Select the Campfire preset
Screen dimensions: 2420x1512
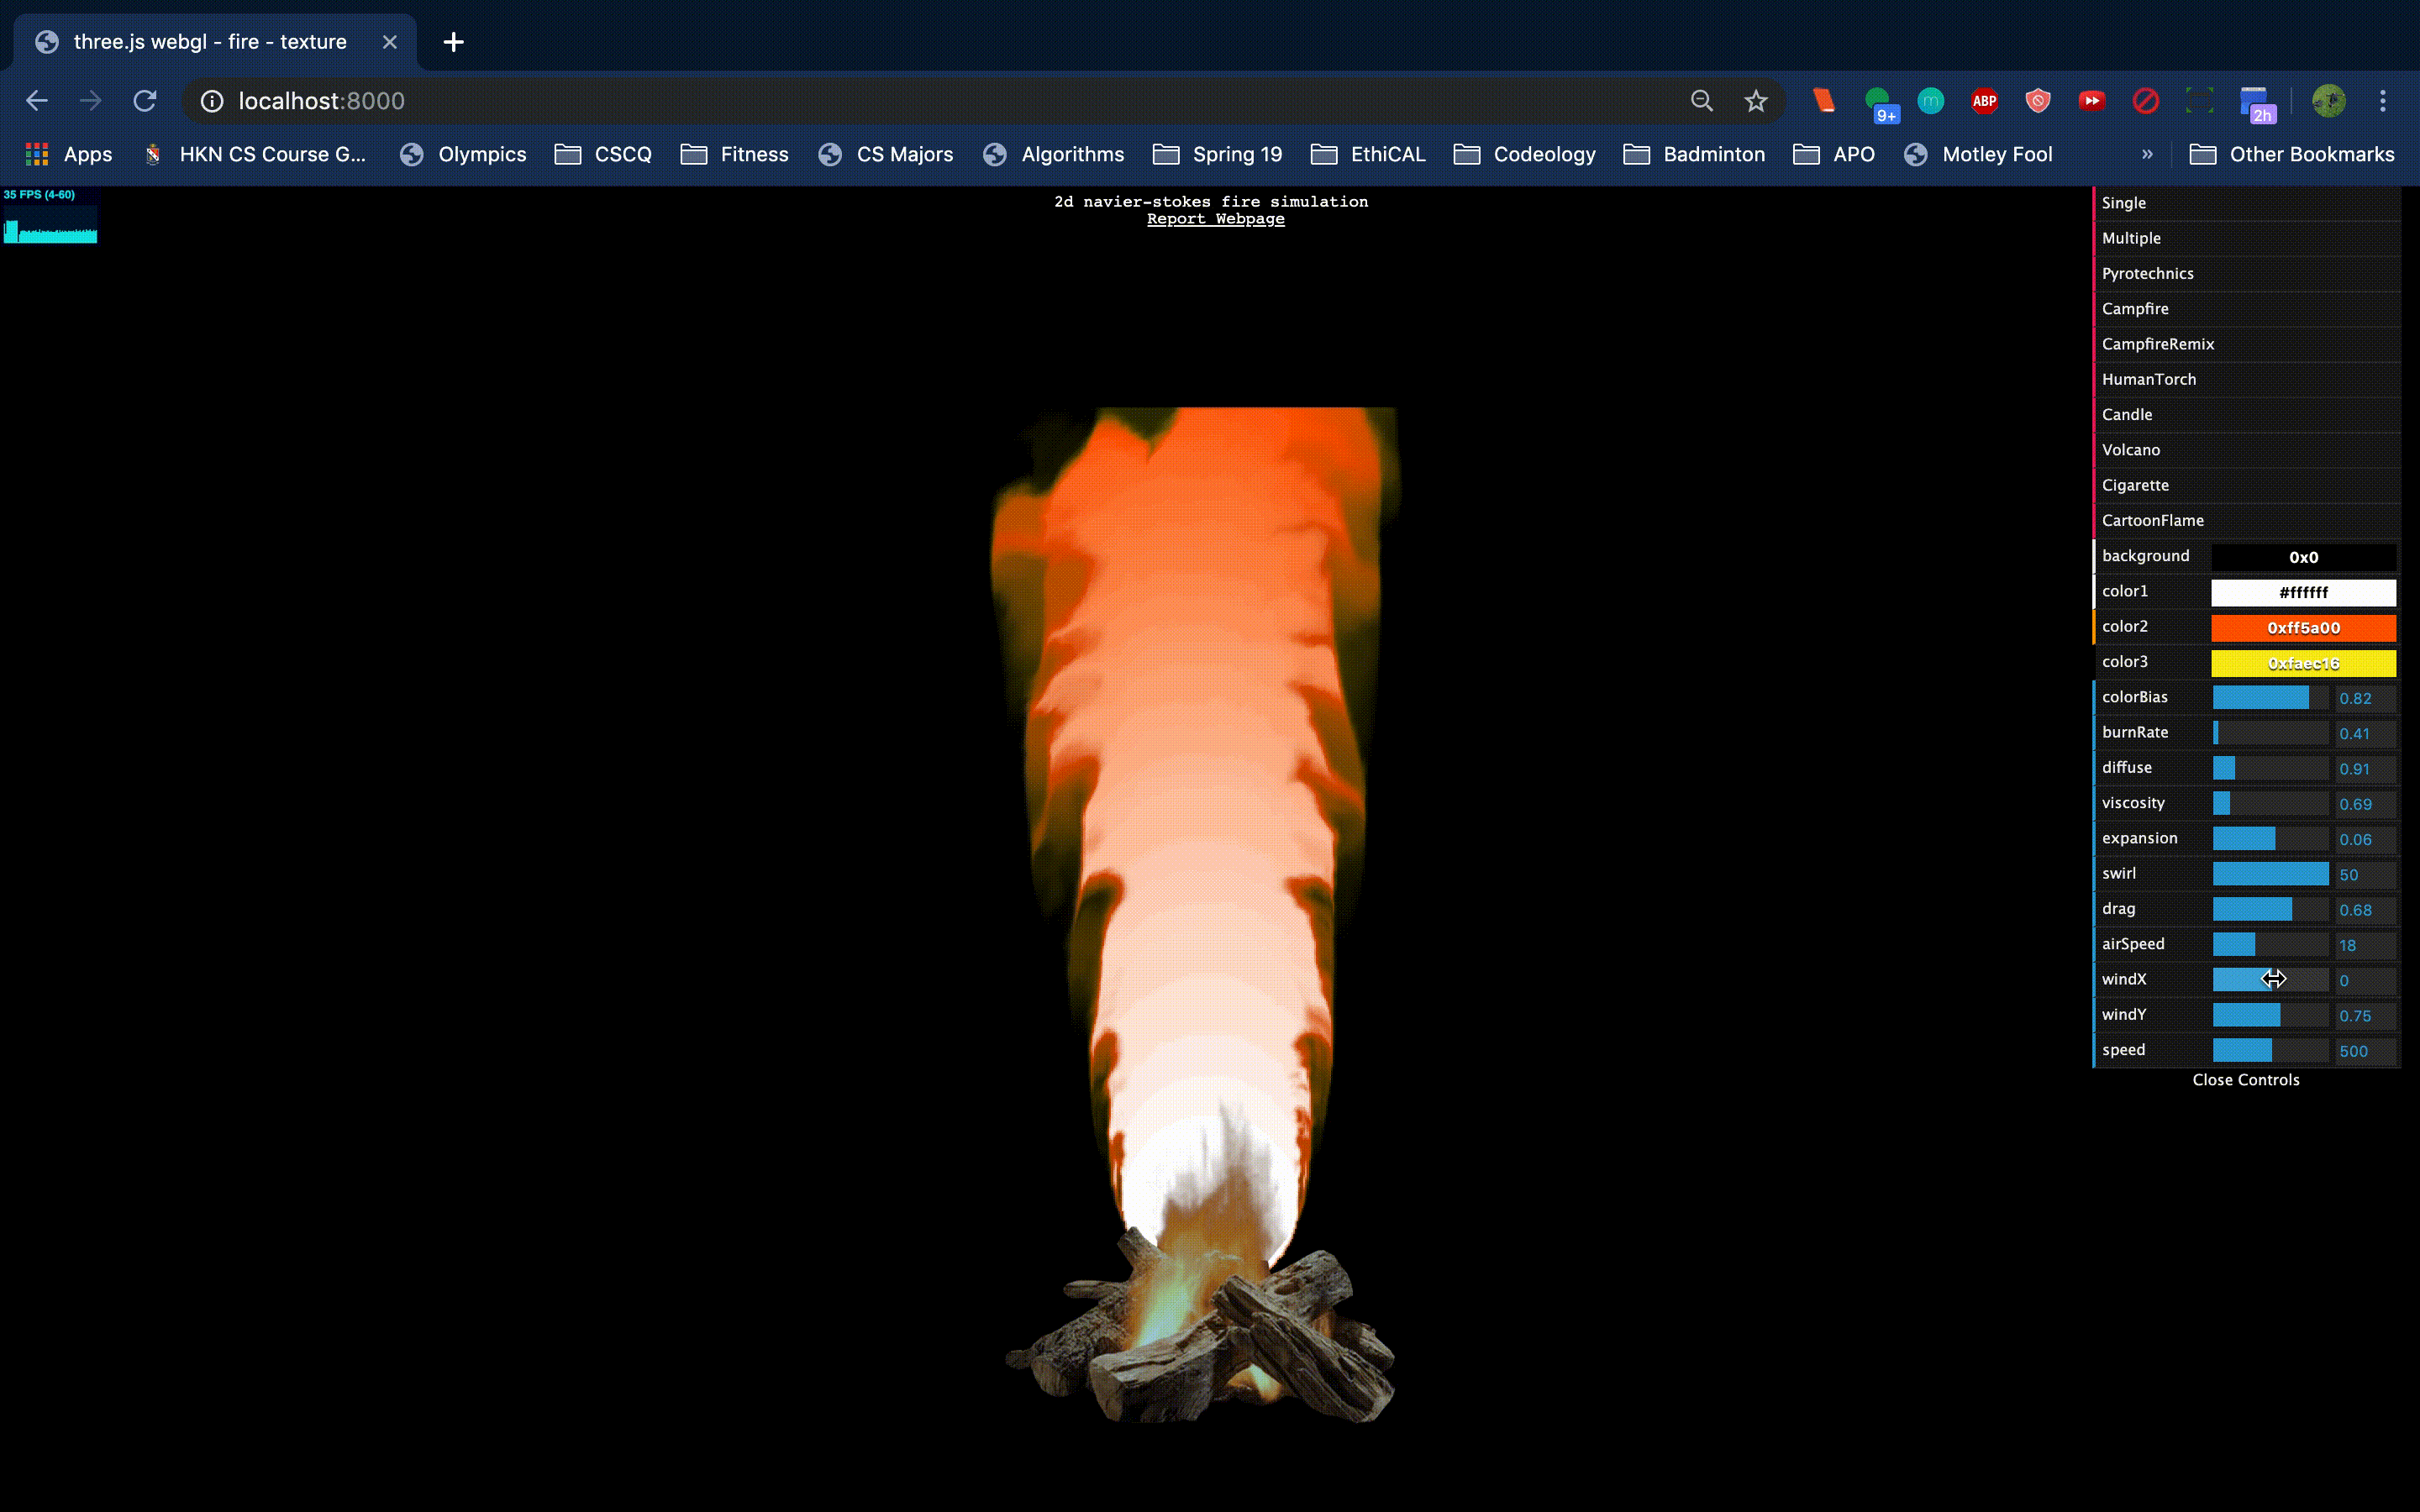point(2135,309)
